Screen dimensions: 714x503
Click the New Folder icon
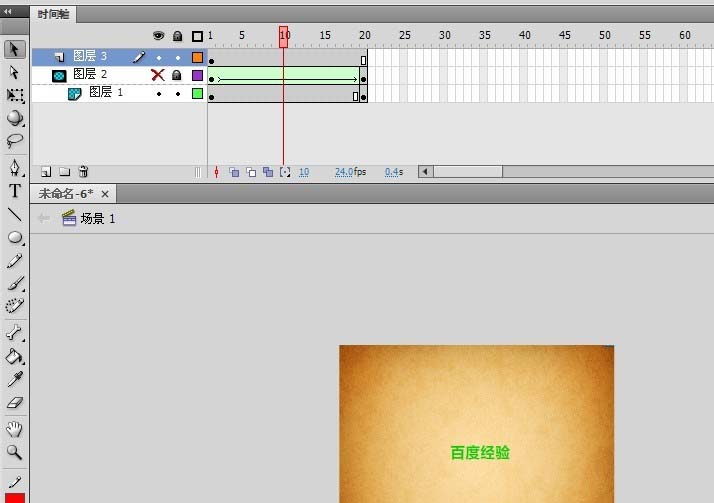click(65, 172)
